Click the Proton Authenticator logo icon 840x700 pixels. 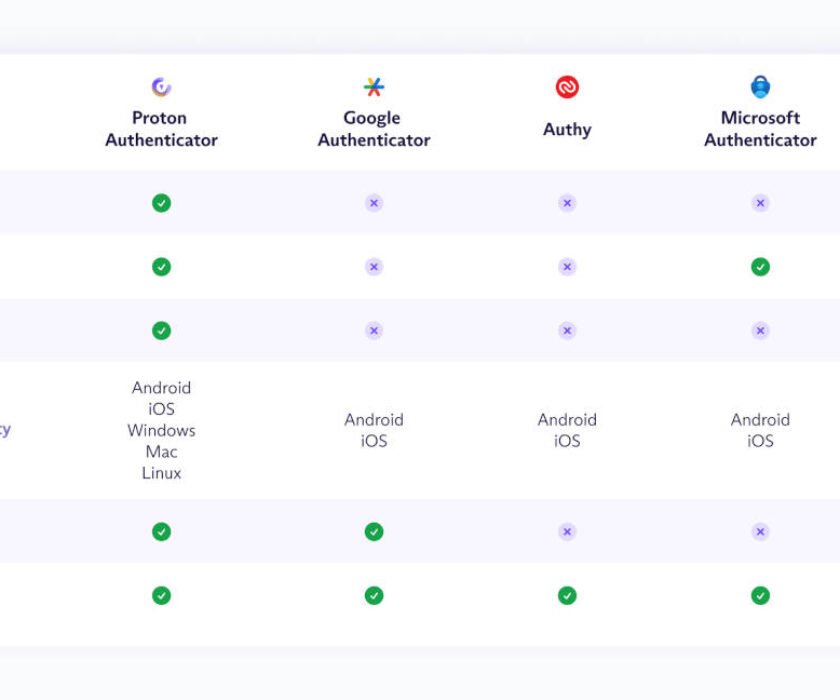(x=161, y=87)
